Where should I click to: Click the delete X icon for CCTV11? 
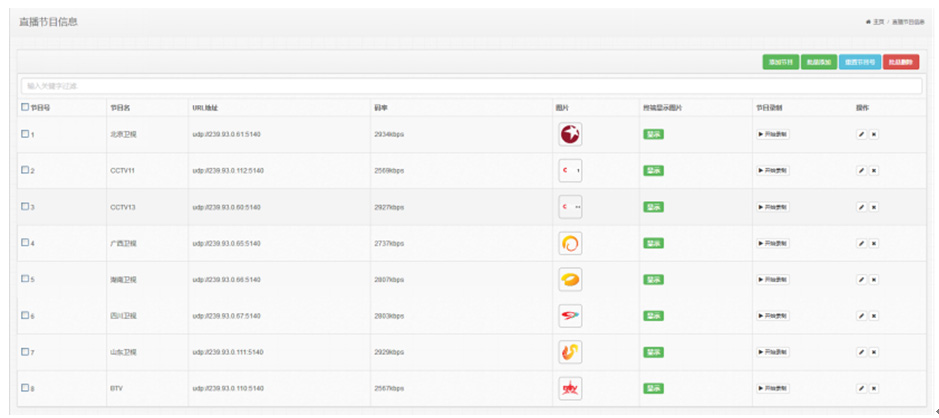(873, 171)
